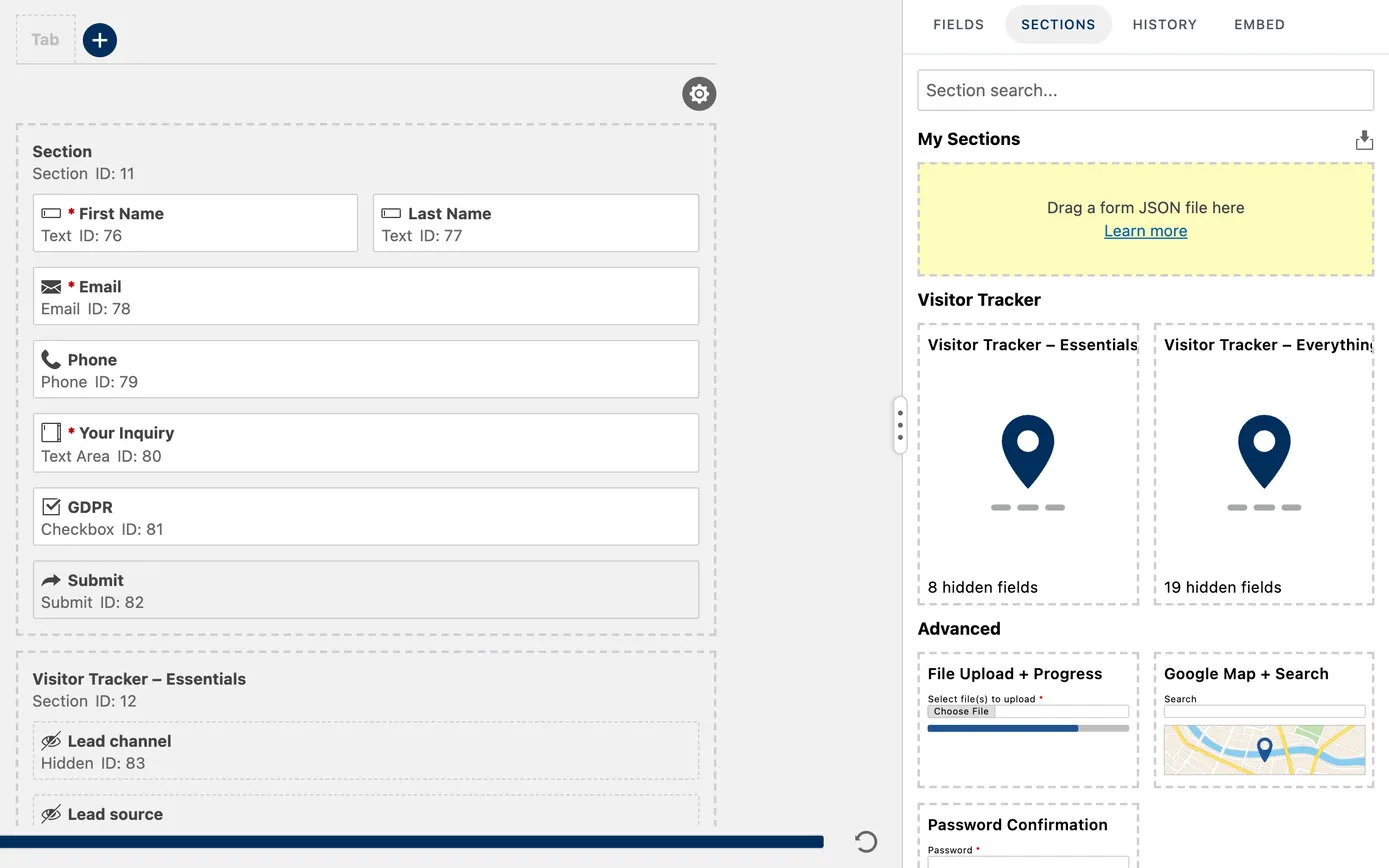Image resolution: width=1389 pixels, height=868 pixels.
Task: Click the GDPR checkbox field icon
Action: click(x=51, y=507)
